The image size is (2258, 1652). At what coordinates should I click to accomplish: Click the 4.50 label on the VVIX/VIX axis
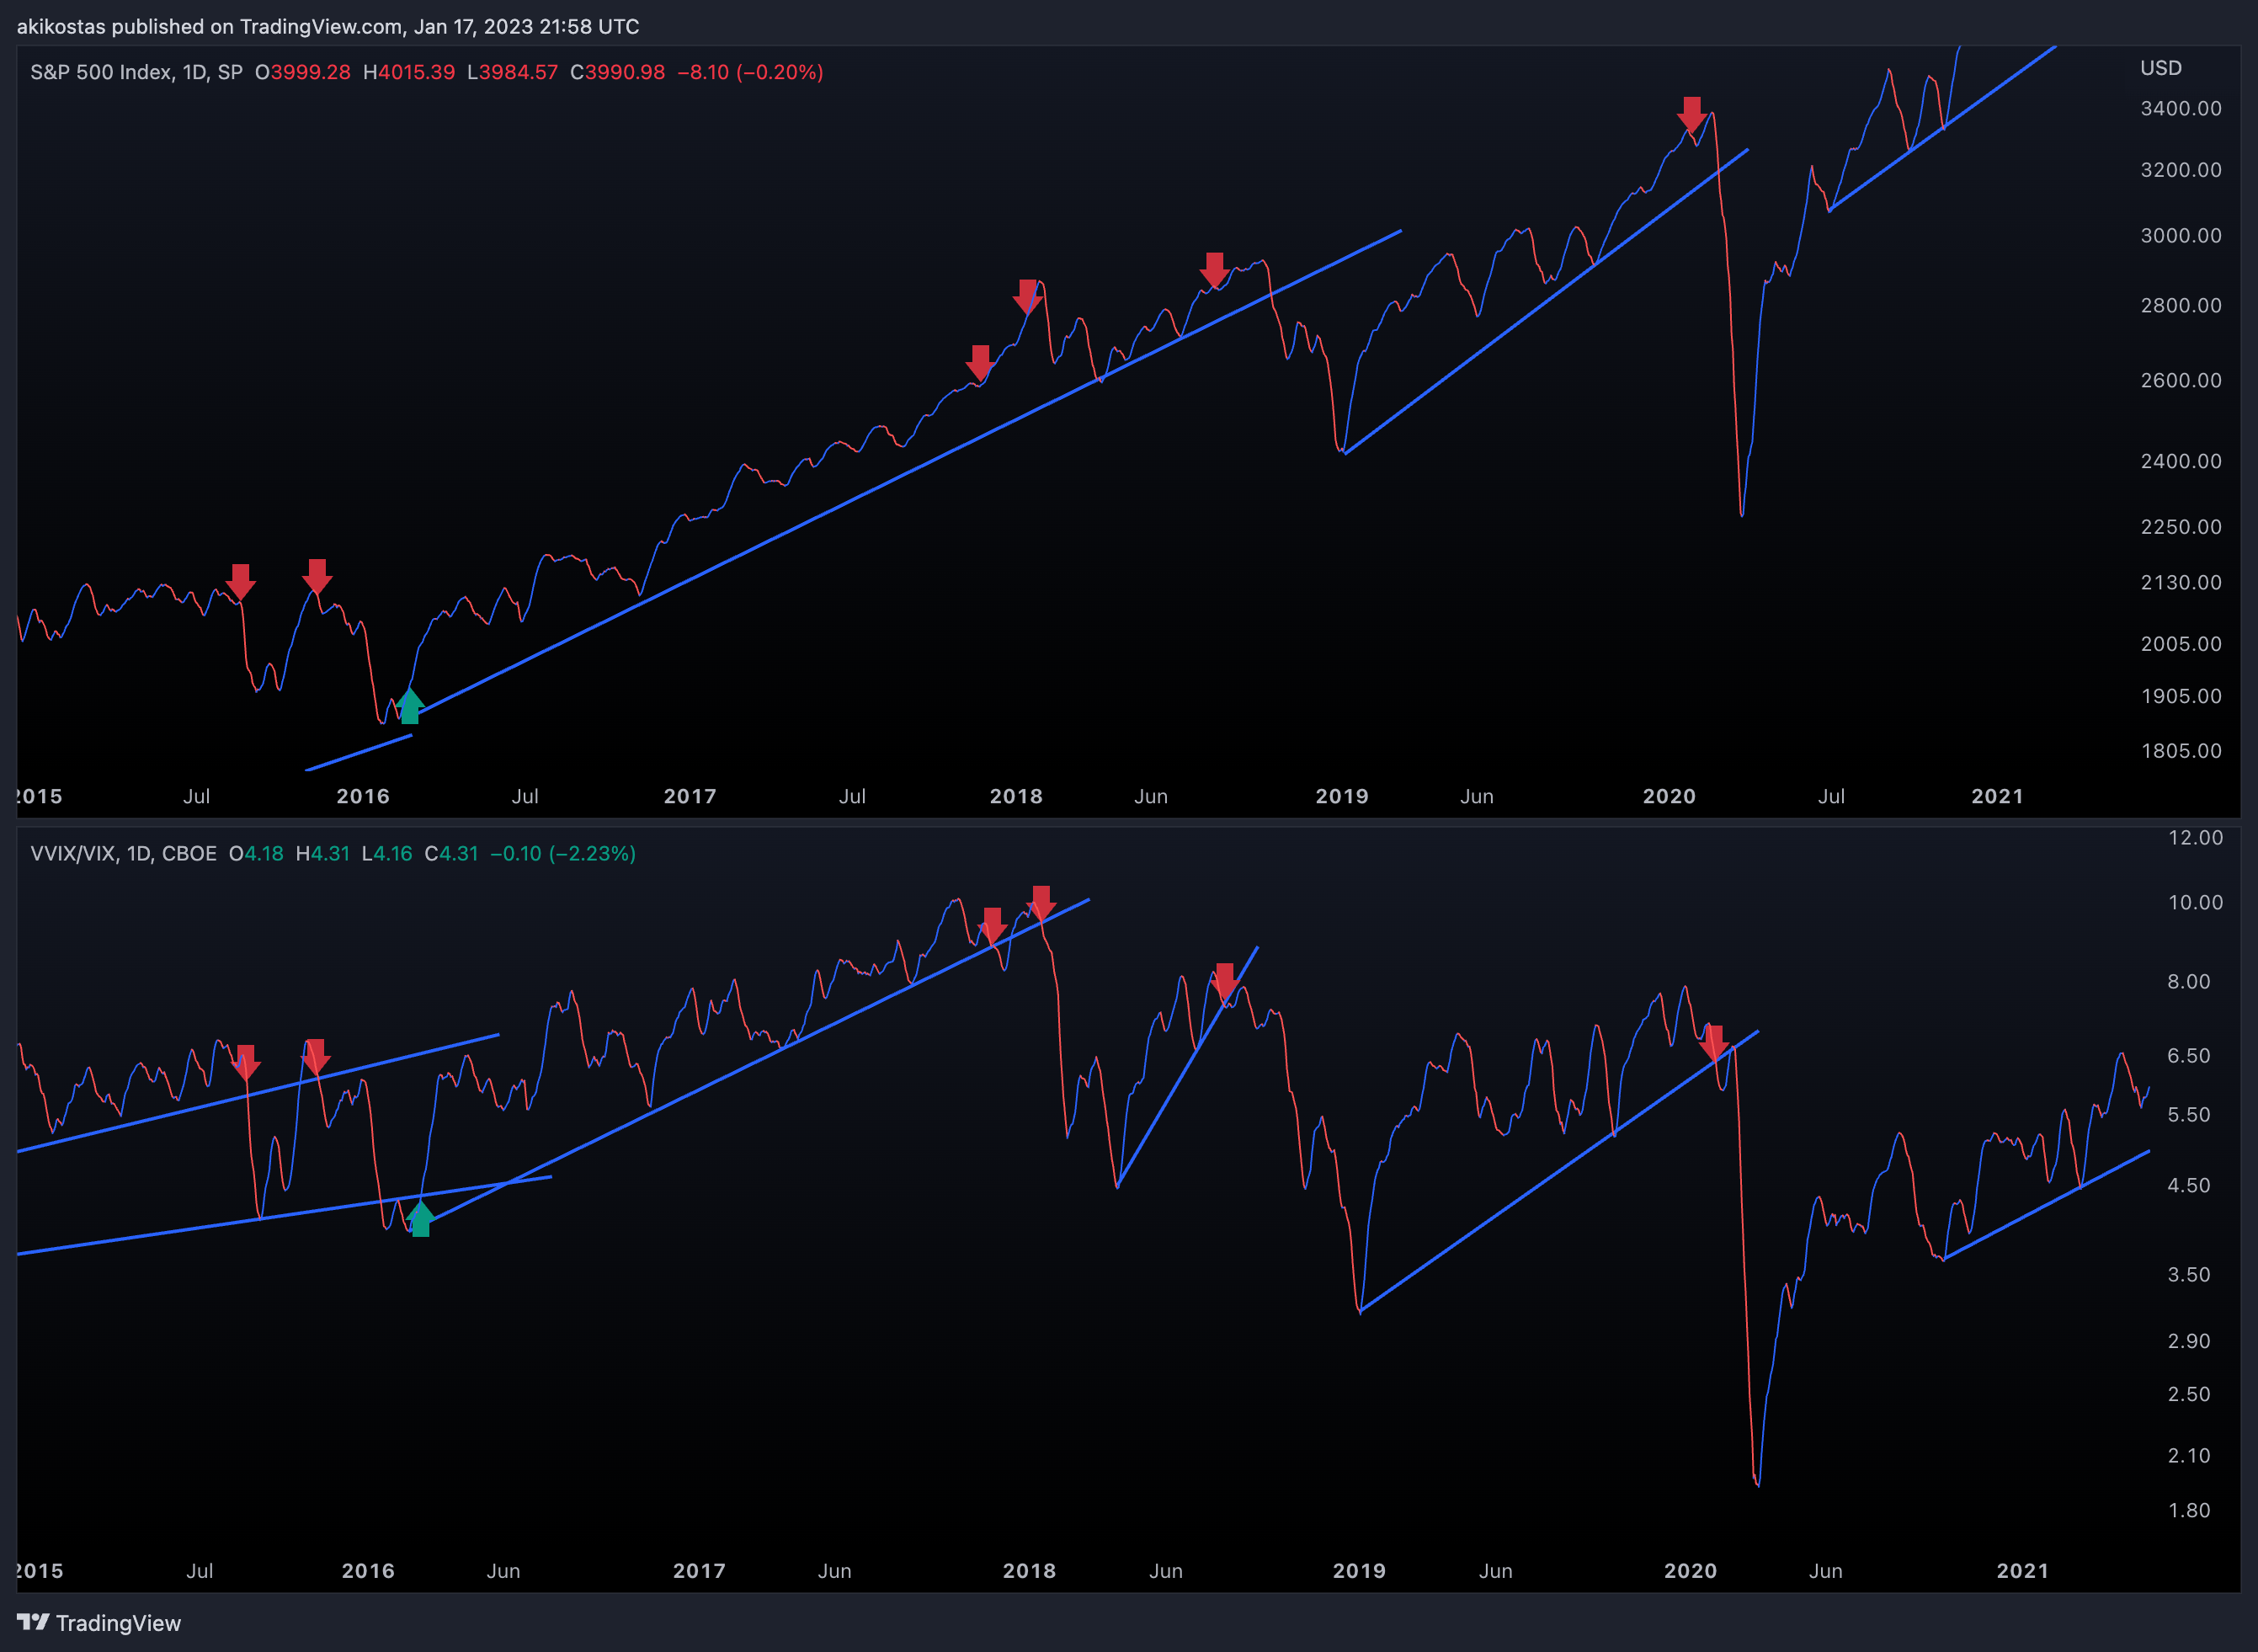click(x=2188, y=1185)
